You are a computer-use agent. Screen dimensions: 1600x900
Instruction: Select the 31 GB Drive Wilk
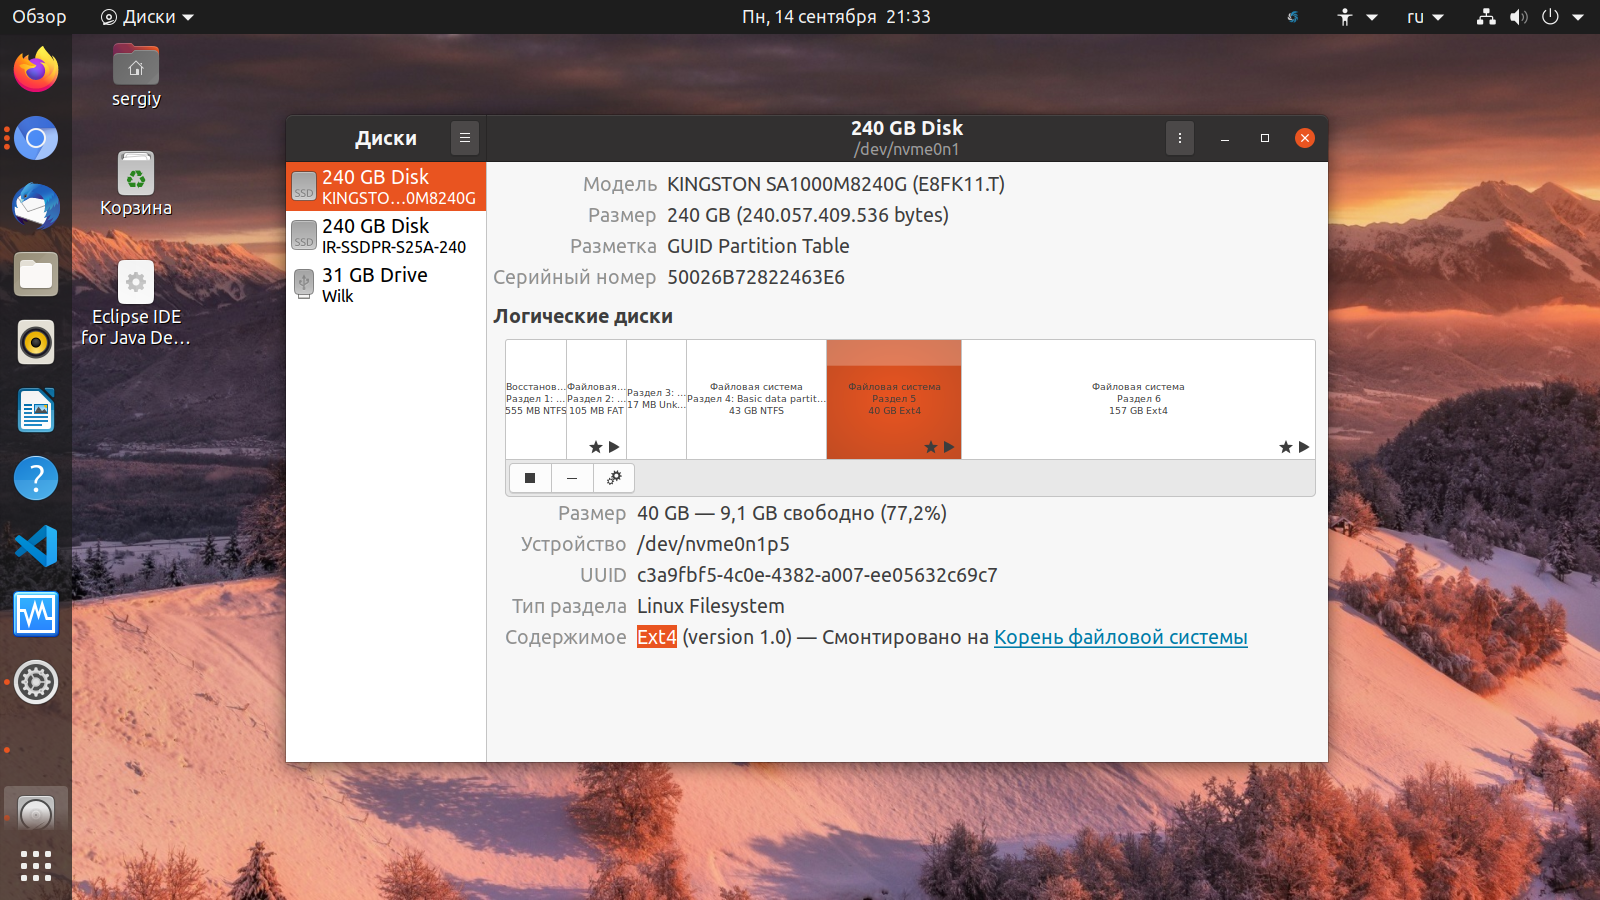[x=386, y=285]
